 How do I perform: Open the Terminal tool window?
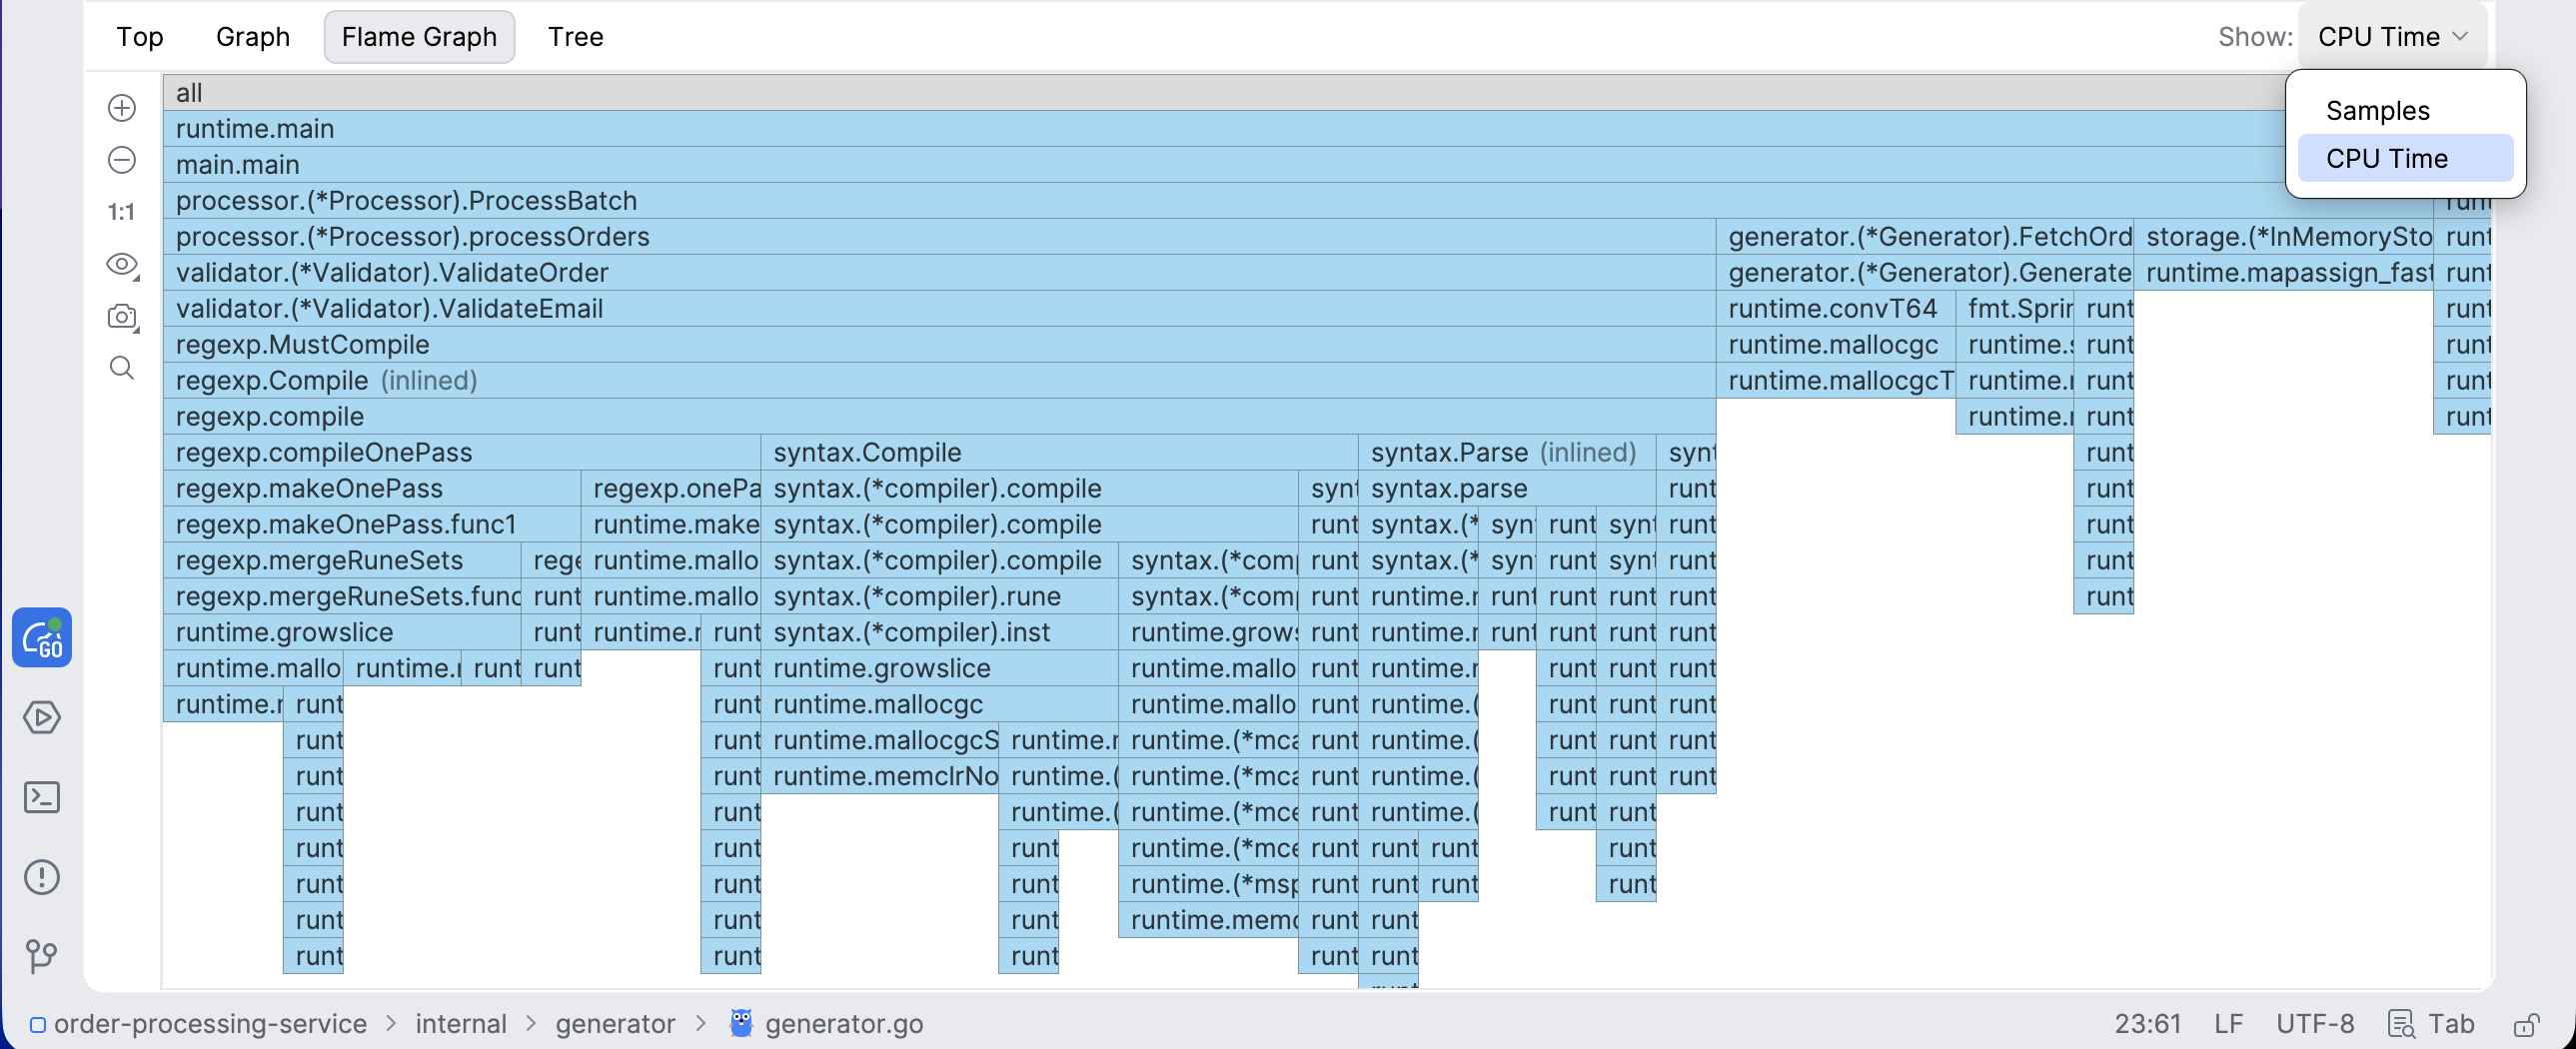pos(42,798)
